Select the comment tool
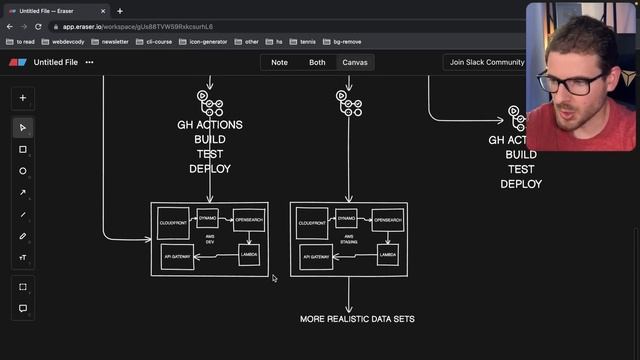This screenshot has height=360, width=640. pyautogui.click(x=23, y=308)
